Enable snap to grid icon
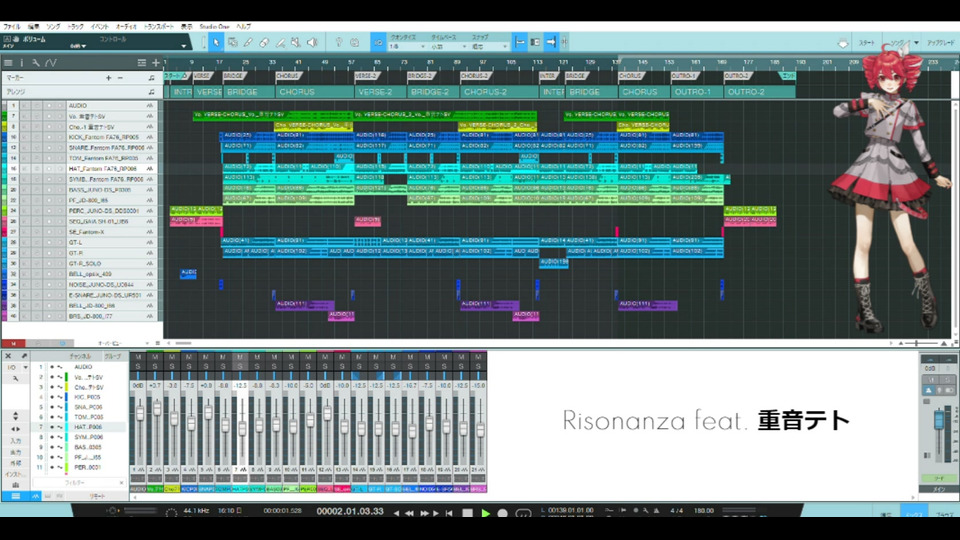Image resolution: width=960 pixels, height=540 pixels. (x=519, y=42)
